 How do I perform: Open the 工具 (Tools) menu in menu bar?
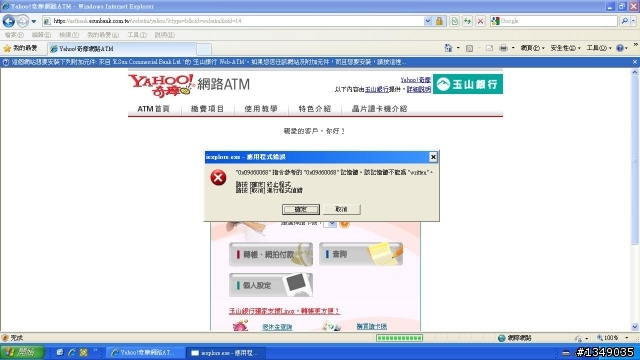pyautogui.click(x=137, y=35)
